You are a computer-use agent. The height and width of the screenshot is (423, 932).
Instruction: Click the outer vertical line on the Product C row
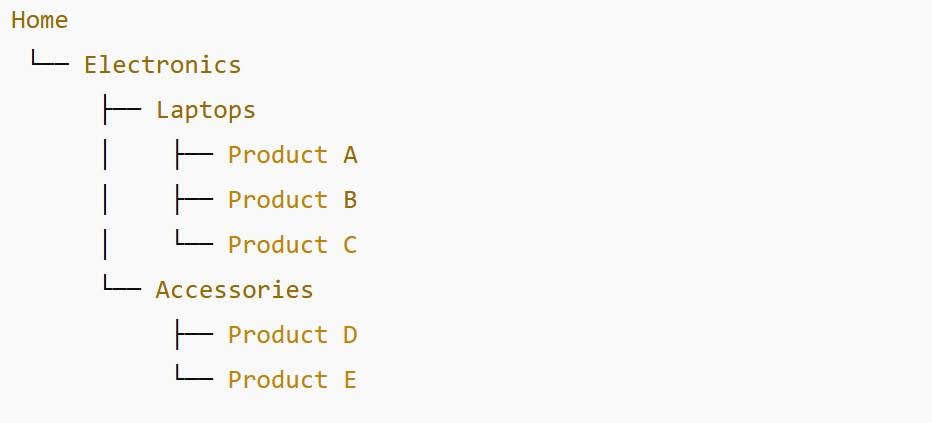(105, 245)
